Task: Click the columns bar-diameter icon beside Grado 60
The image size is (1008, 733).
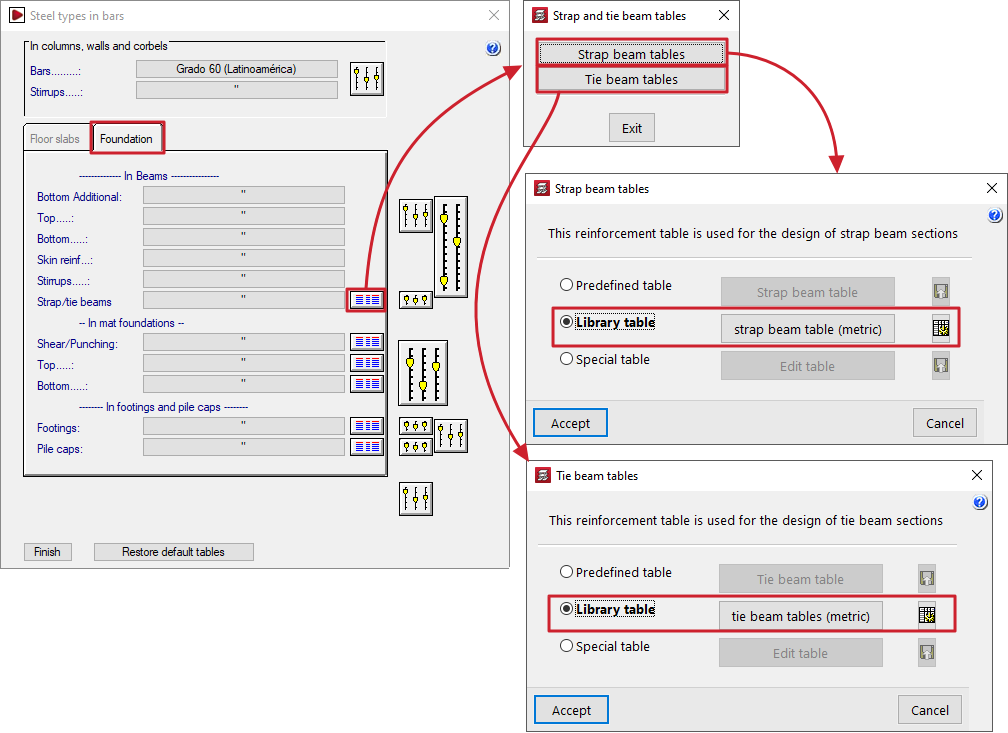Action: pos(367,79)
